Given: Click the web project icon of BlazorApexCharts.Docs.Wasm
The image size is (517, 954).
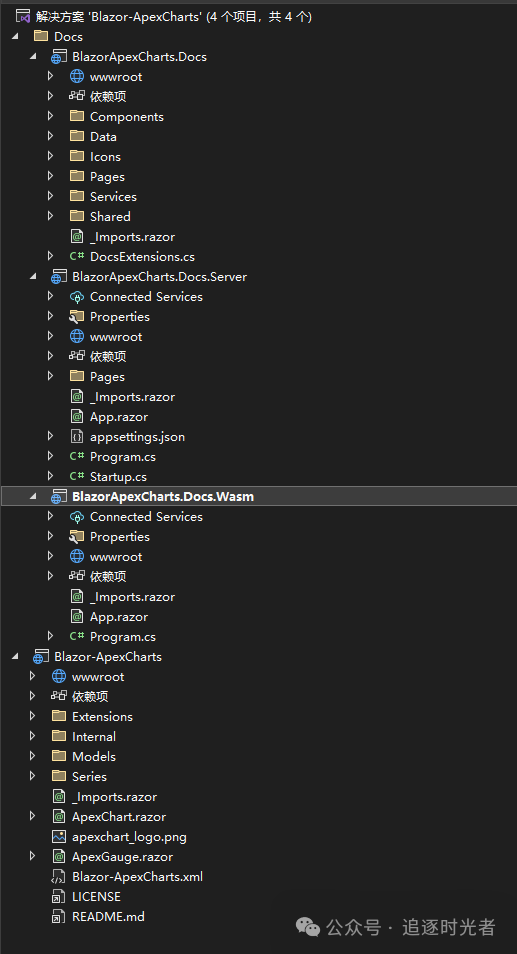Looking at the screenshot, I should (x=58, y=497).
